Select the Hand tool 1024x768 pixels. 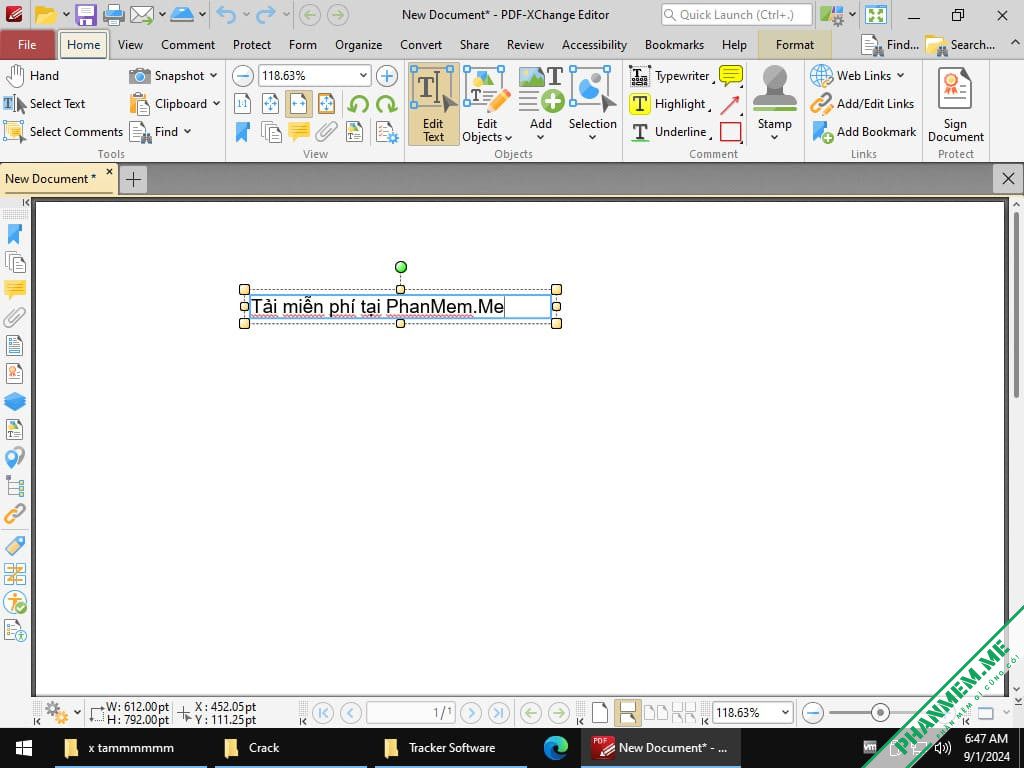click(x=33, y=76)
